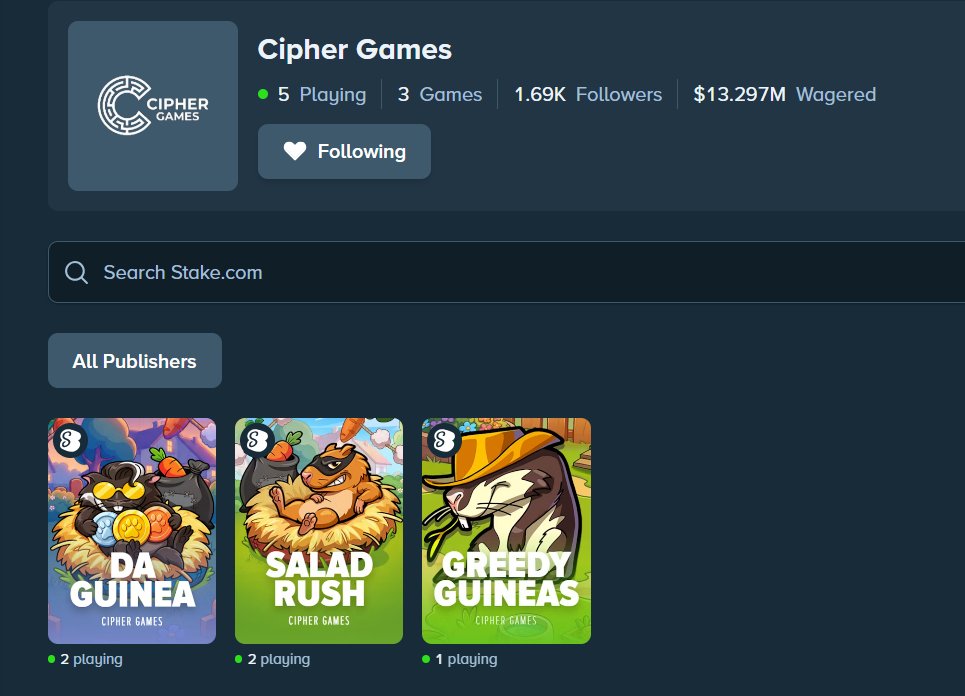Click green dot under Da Guinea
Viewport: 965px width, 696px height.
point(52,659)
